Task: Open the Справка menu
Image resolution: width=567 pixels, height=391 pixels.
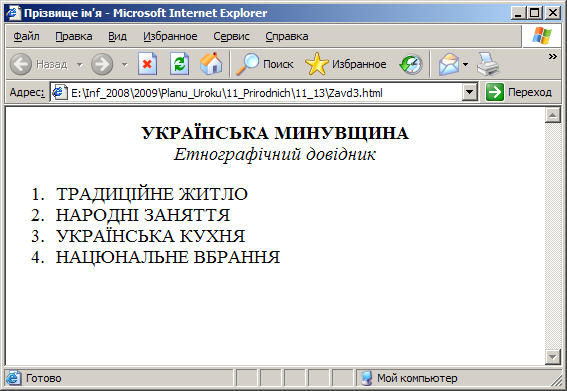Action: (287, 36)
